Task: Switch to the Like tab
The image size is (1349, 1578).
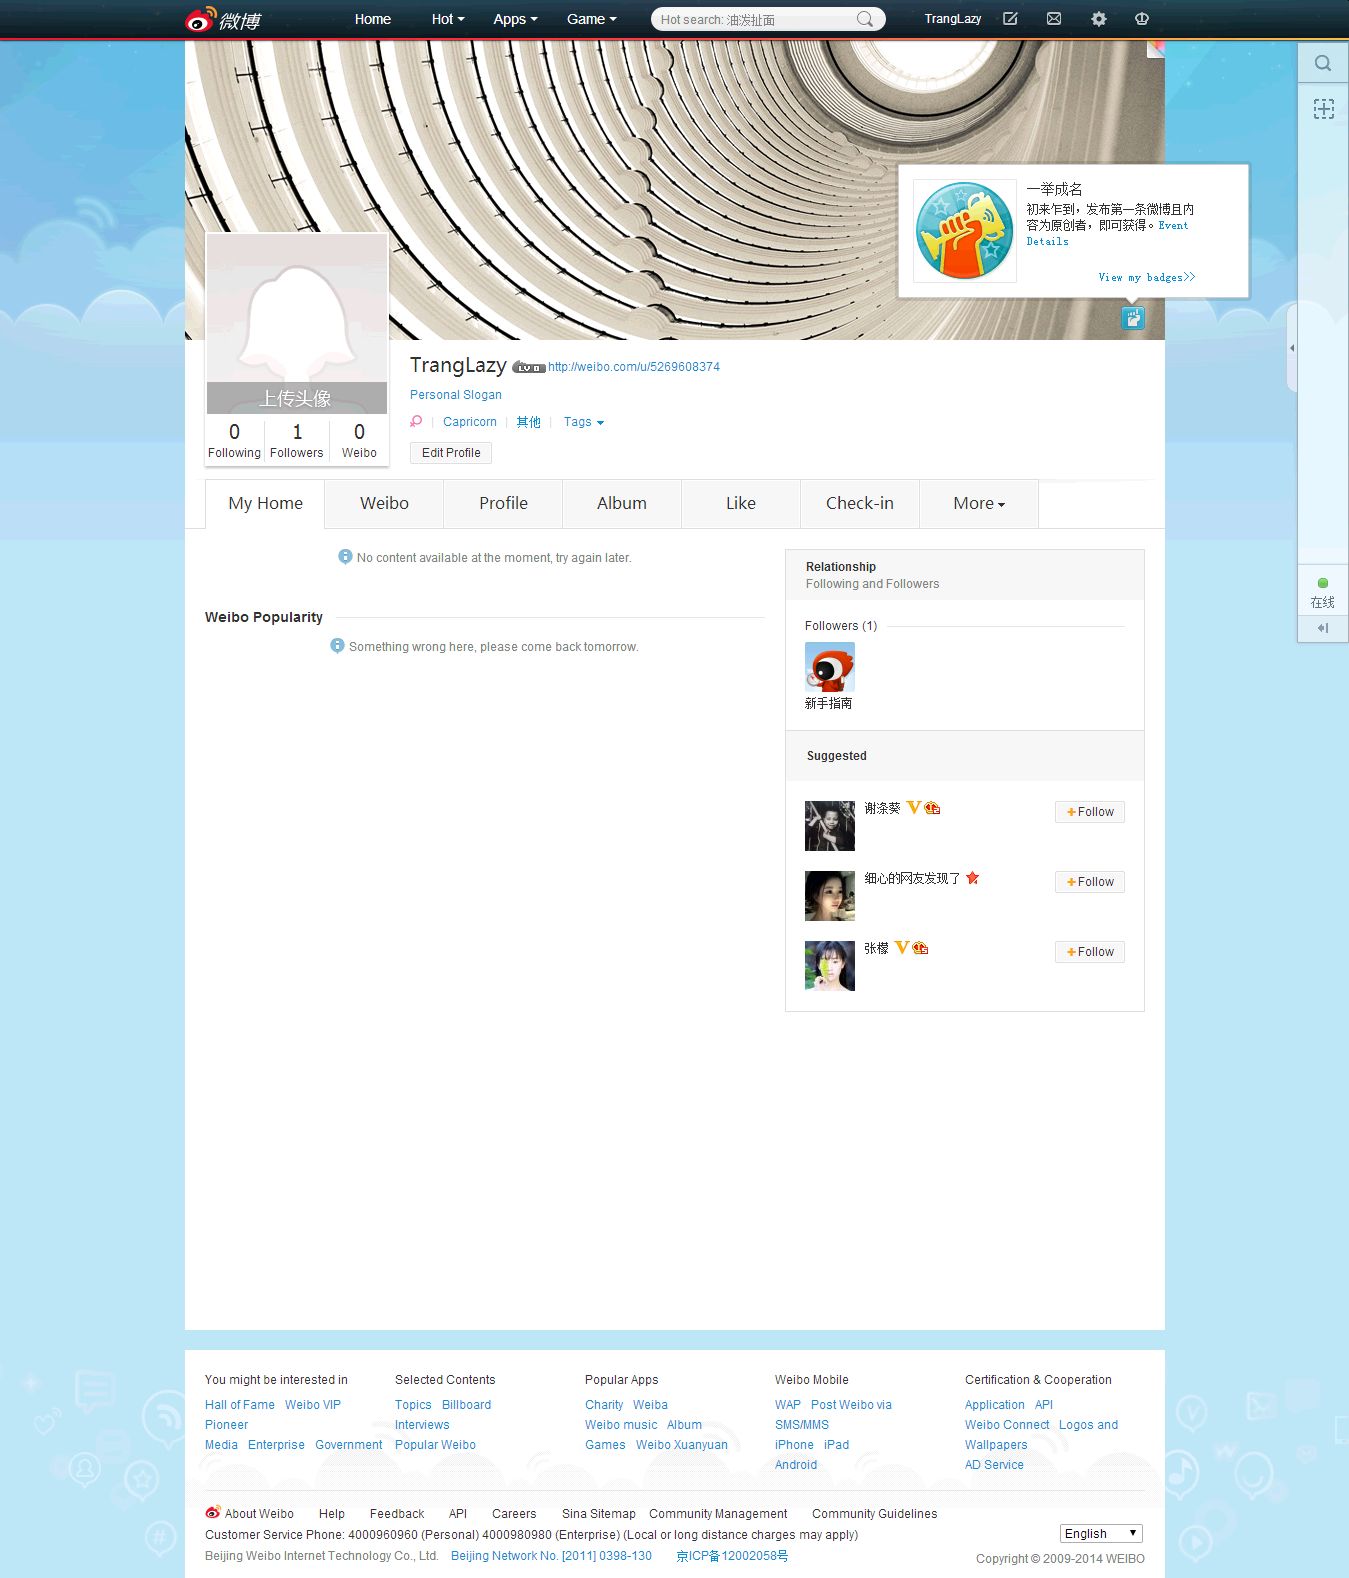Action: (741, 504)
